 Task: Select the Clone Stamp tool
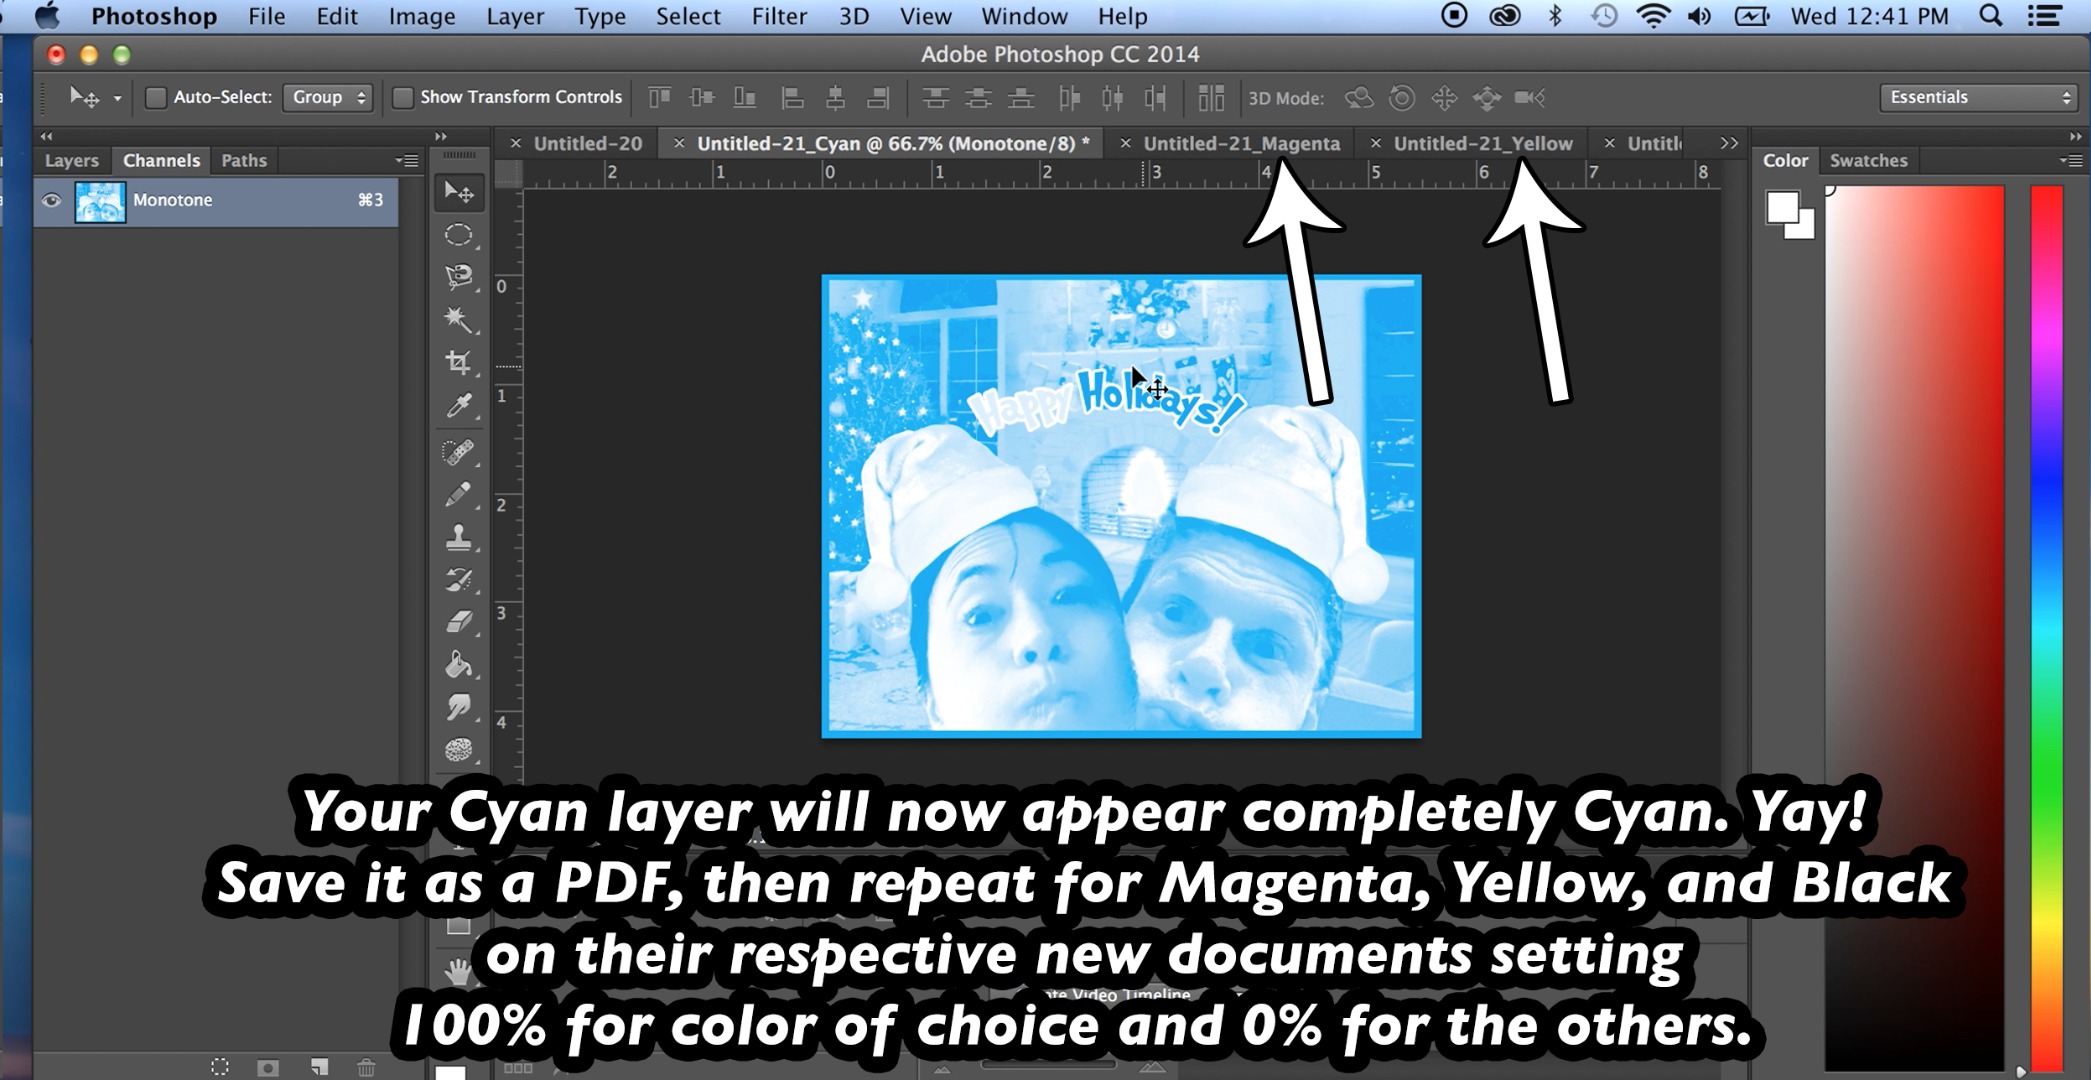pyautogui.click(x=459, y=536)
